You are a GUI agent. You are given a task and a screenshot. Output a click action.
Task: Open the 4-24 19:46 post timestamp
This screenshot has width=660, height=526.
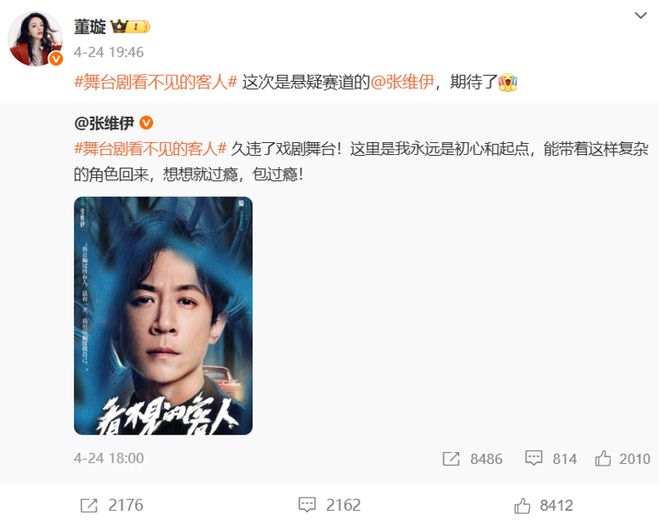[109, 52]
